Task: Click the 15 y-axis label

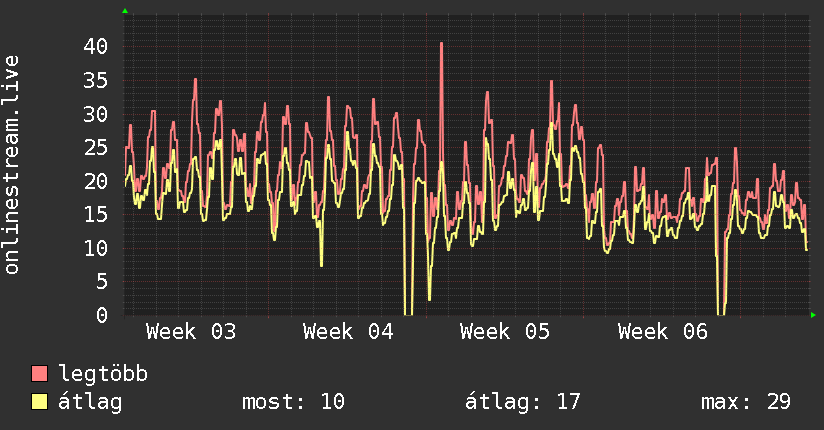Action: [96, 214]
